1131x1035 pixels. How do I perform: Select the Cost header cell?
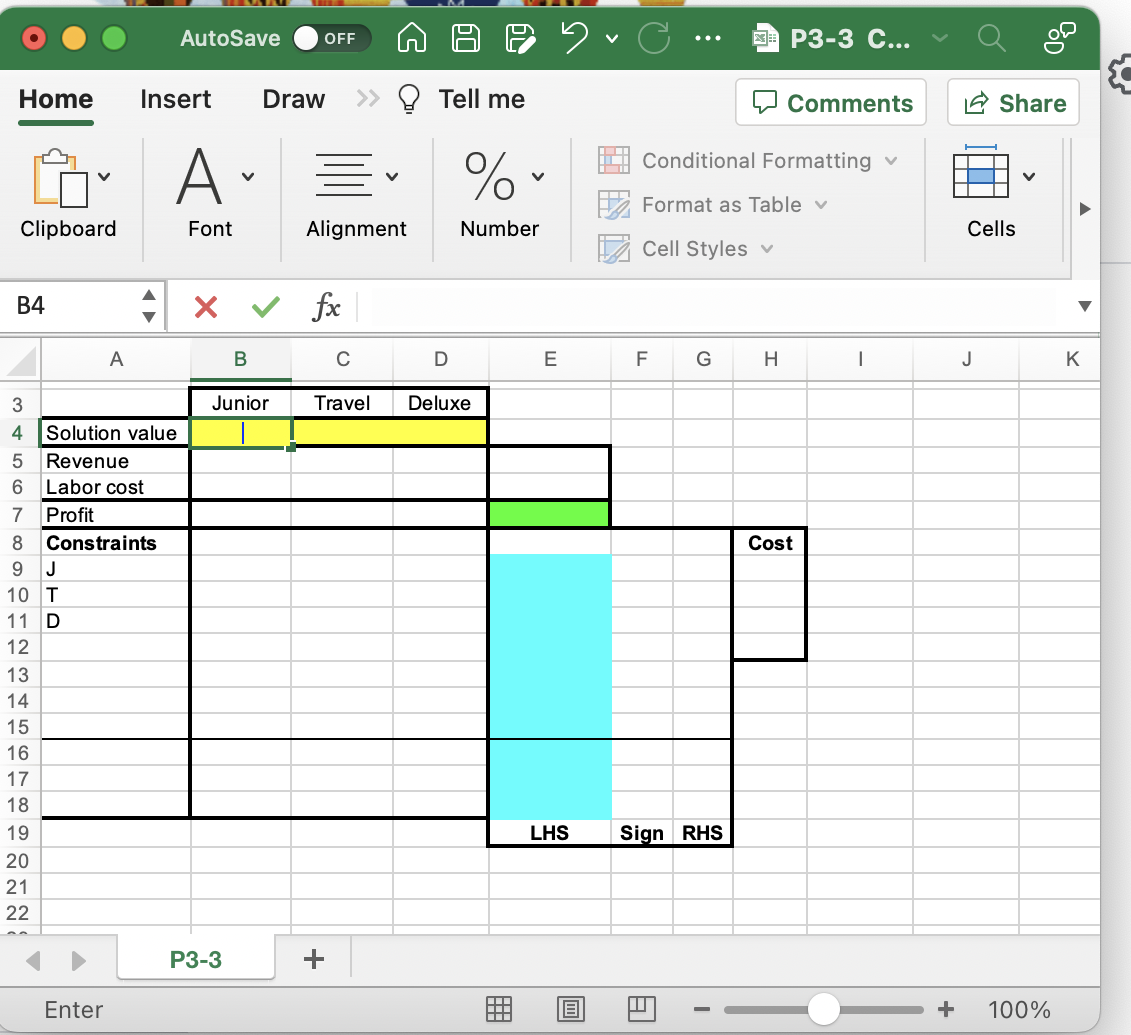click(x=770, y=542)
